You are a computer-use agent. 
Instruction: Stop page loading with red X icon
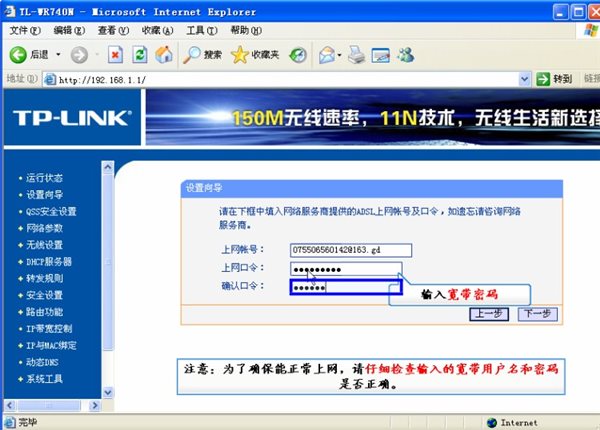point(115,55)
